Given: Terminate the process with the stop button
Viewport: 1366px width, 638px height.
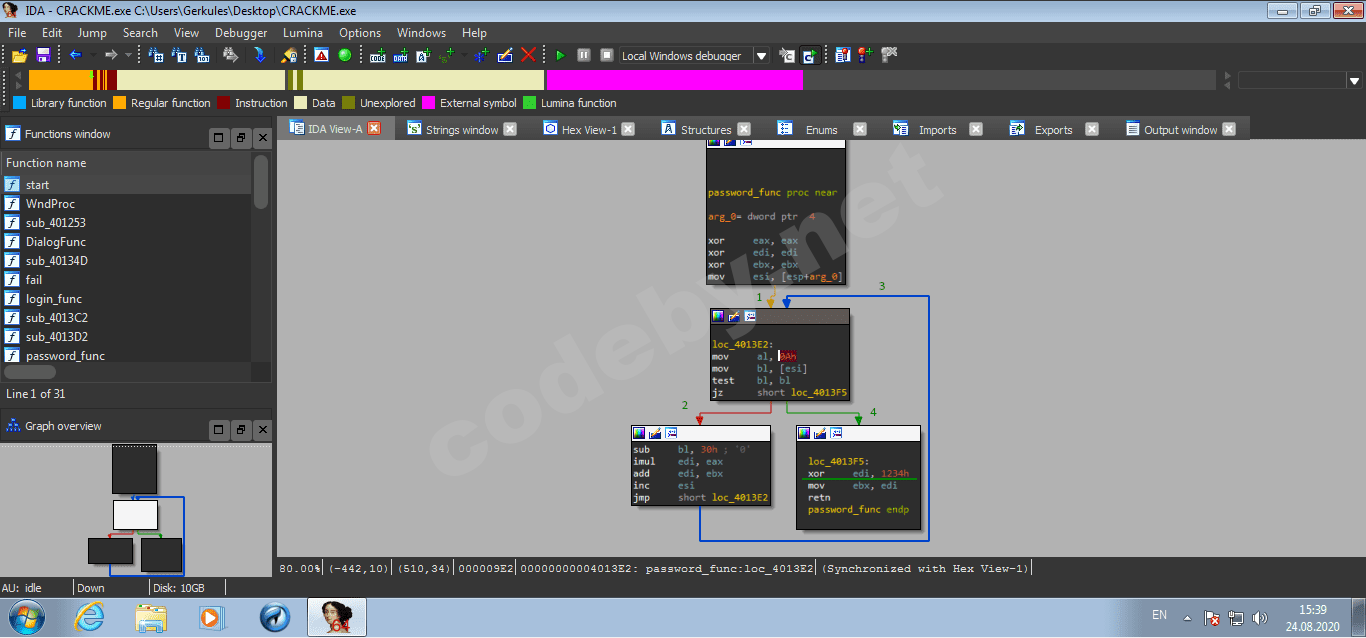Looking at the screenshot, I should (606, 55).
